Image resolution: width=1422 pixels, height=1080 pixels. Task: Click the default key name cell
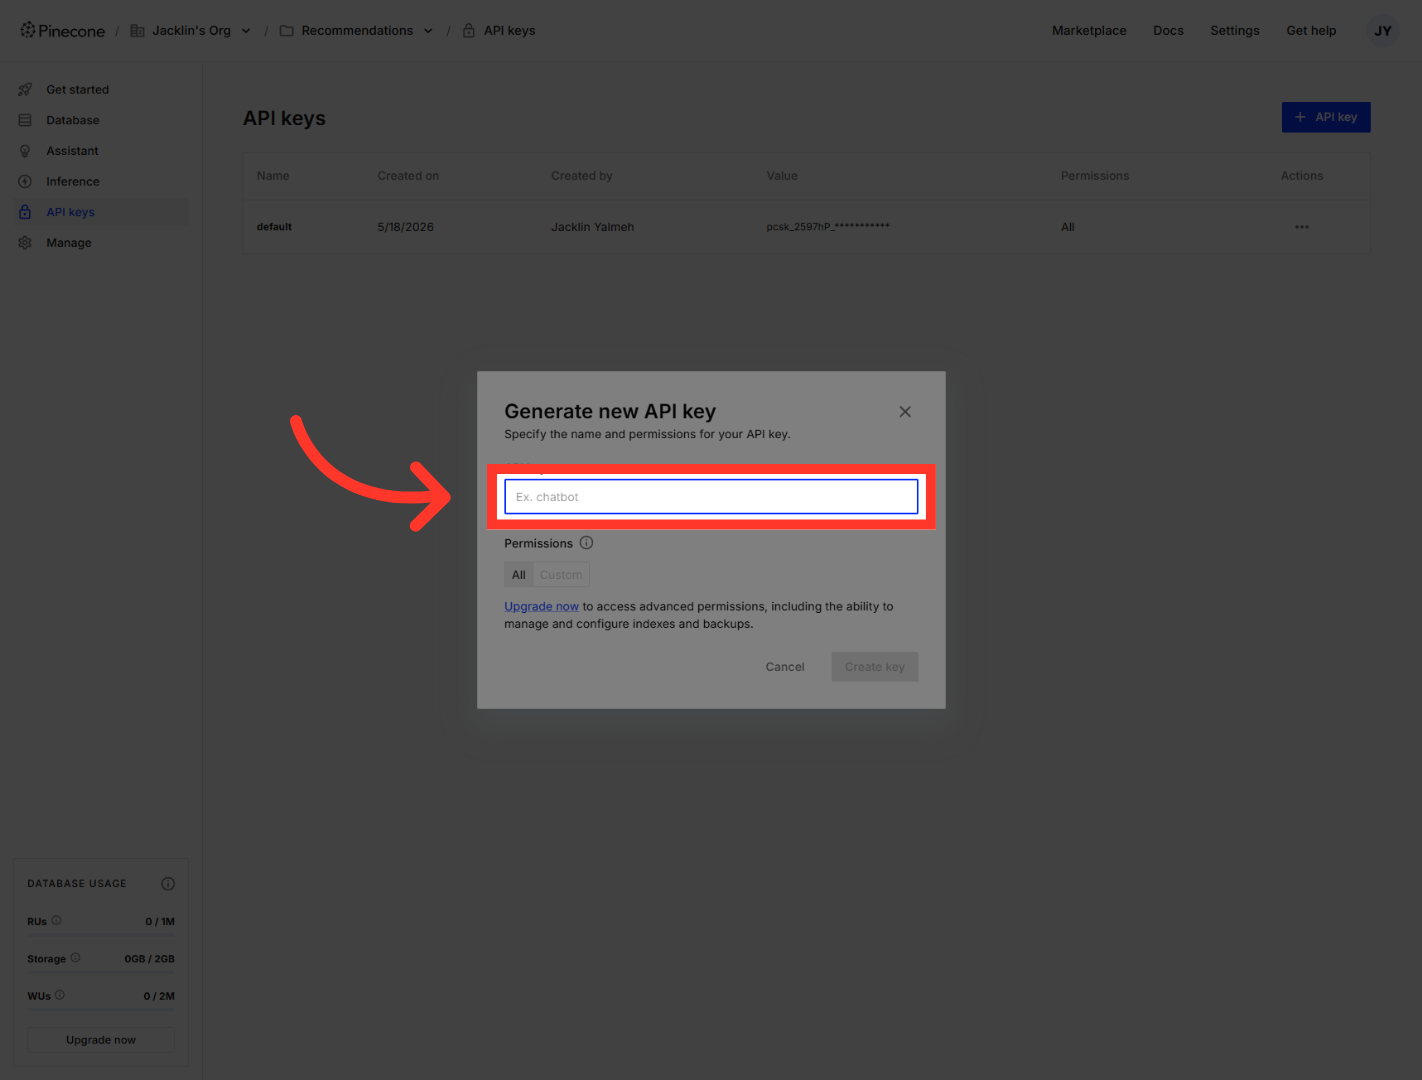[274, 227]
